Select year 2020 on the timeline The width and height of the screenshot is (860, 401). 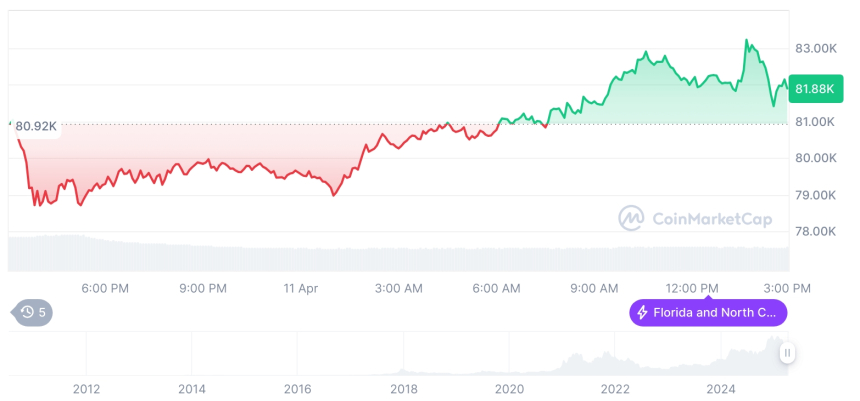click(510, 389)
